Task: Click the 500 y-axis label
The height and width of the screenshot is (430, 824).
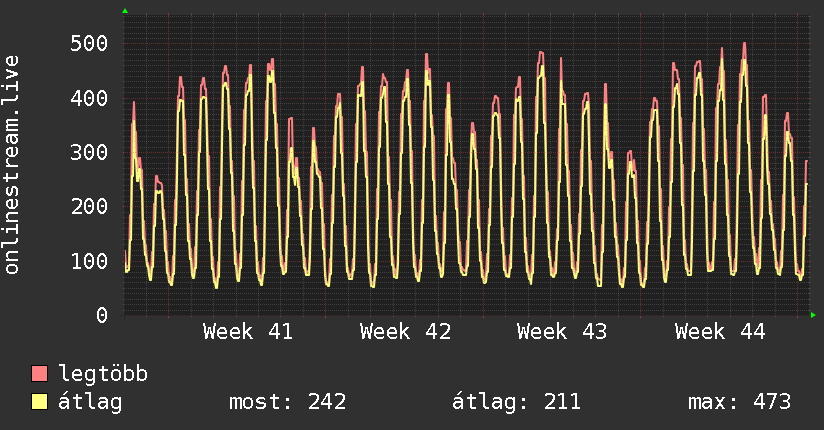Action: coord(89,43)
